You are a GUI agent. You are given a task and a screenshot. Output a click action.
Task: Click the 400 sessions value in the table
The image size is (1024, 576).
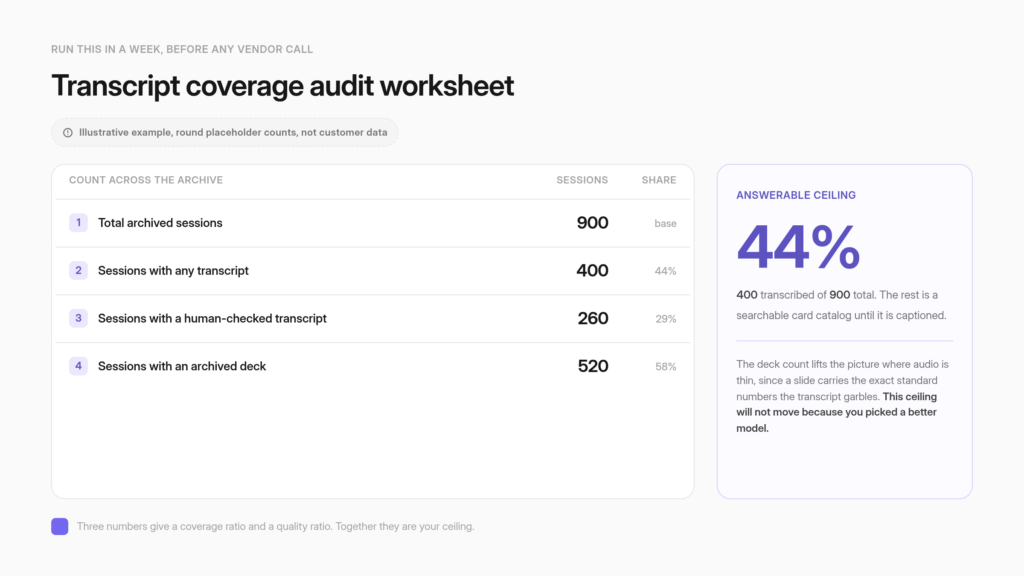point(592,270)
